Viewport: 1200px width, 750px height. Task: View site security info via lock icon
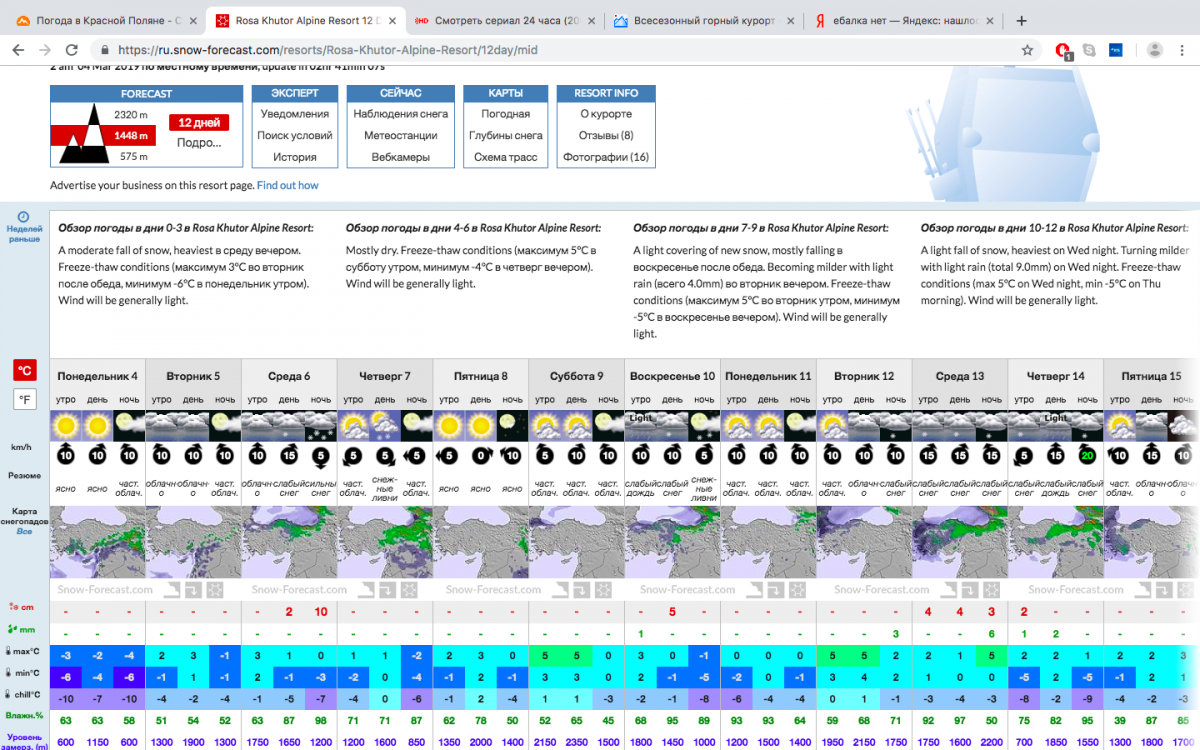[x=104, y=50]
